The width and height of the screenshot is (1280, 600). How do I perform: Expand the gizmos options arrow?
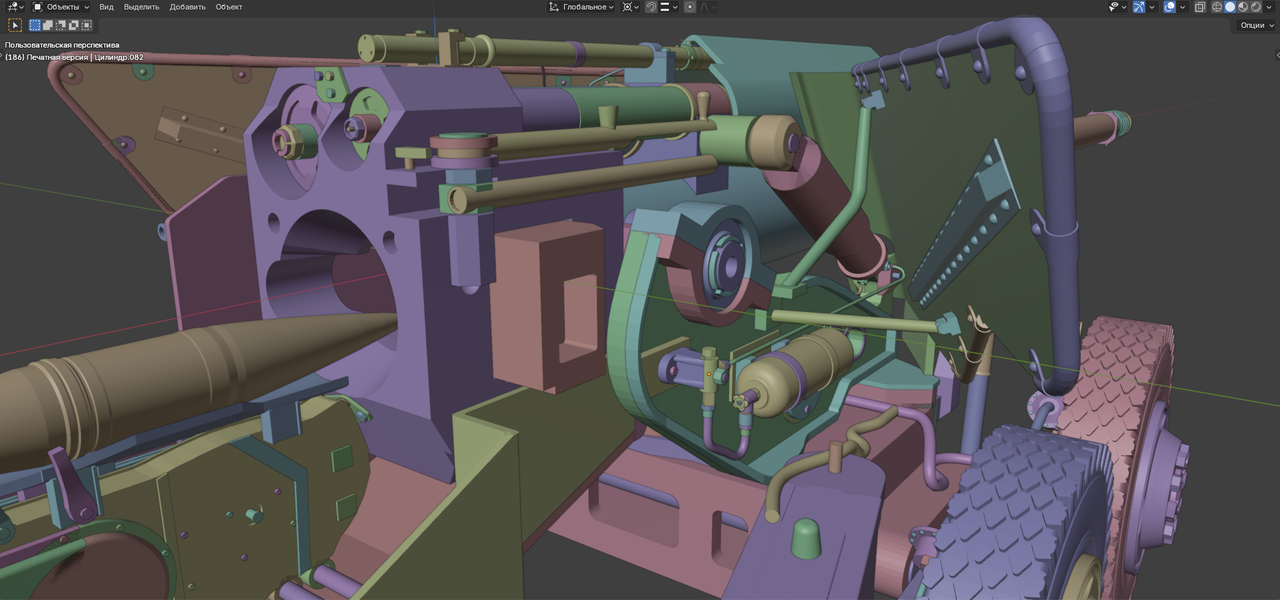[x=1152, y=7]
